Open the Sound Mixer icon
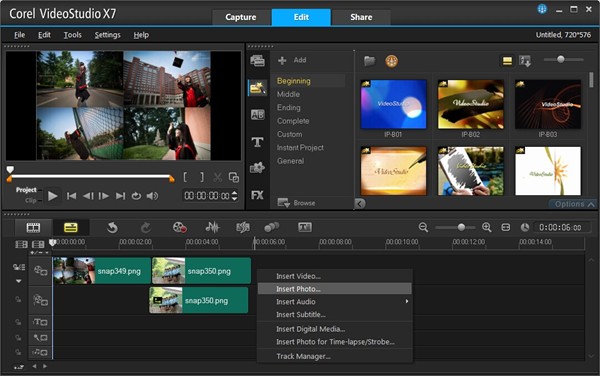The image size is (600, 376). coord(212,227)
